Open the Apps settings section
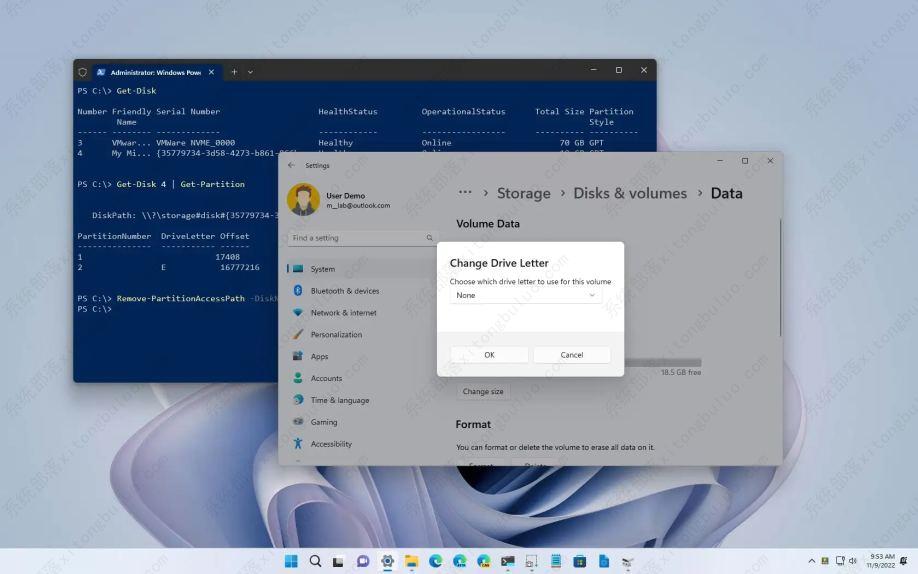Image resolution: width=918 pixels, height=574 pixels. (x=319, y=357)
